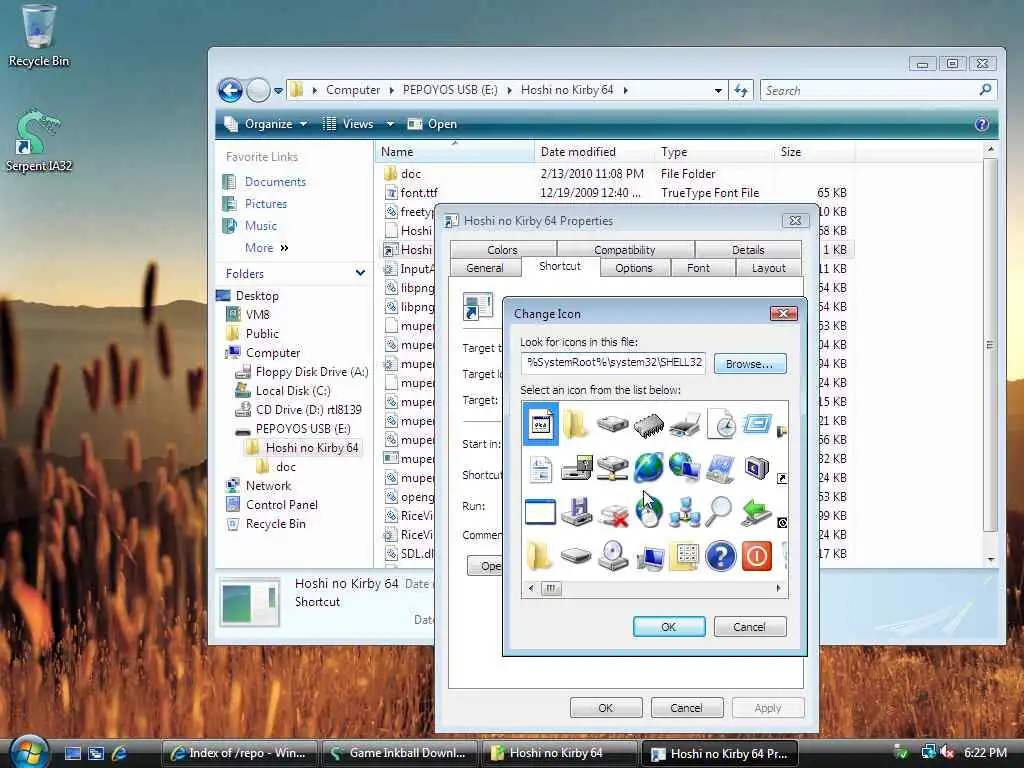Choose the control panel grid icon
Viewport: 1024px width, 768px height.
point(684,556)
